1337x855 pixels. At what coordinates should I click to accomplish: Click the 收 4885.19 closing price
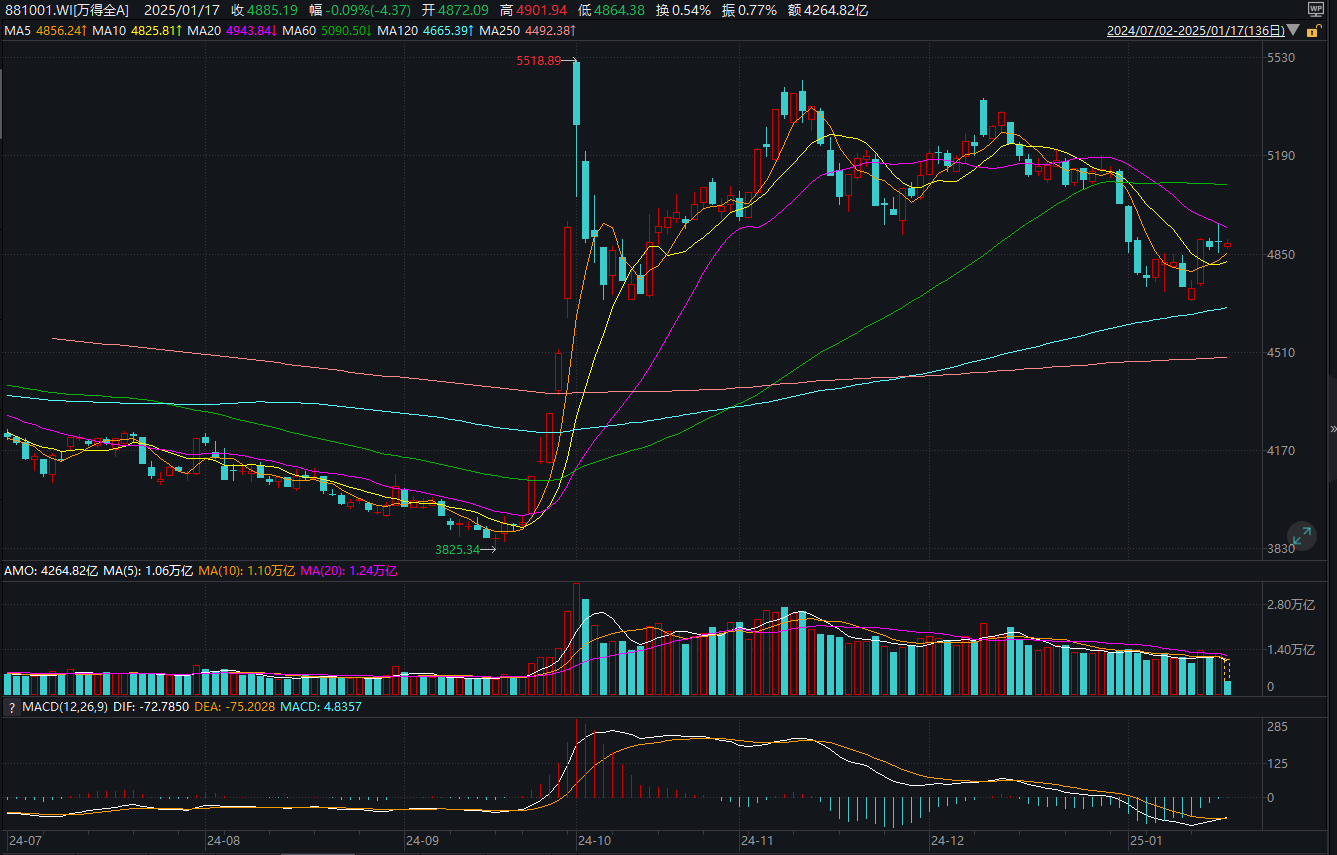tap(264, 10)
